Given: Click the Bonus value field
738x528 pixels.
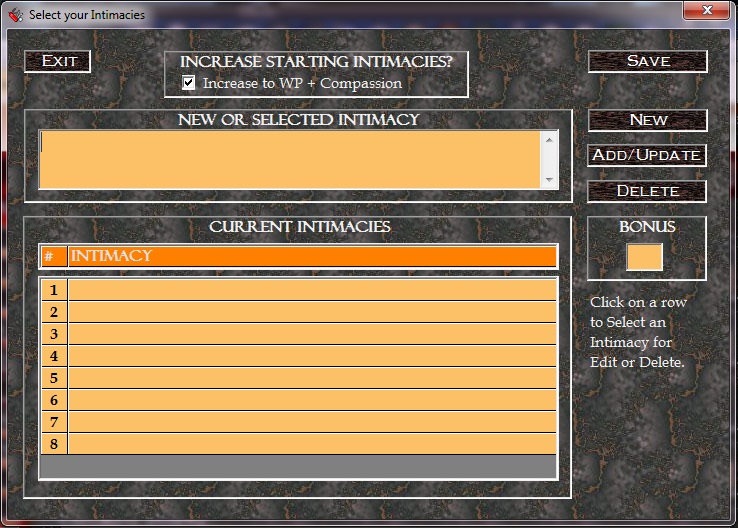Looking at the screenshot, I should [644, 257].
